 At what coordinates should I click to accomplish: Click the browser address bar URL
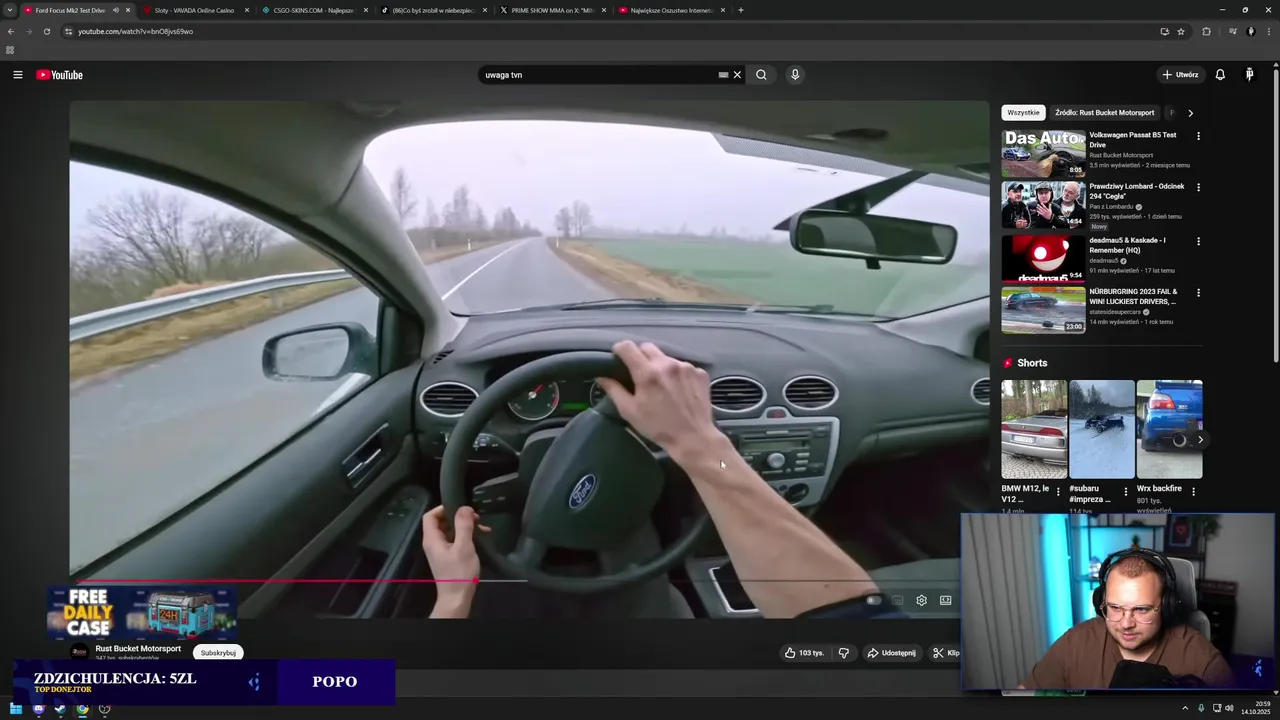[x=136, y=31]
